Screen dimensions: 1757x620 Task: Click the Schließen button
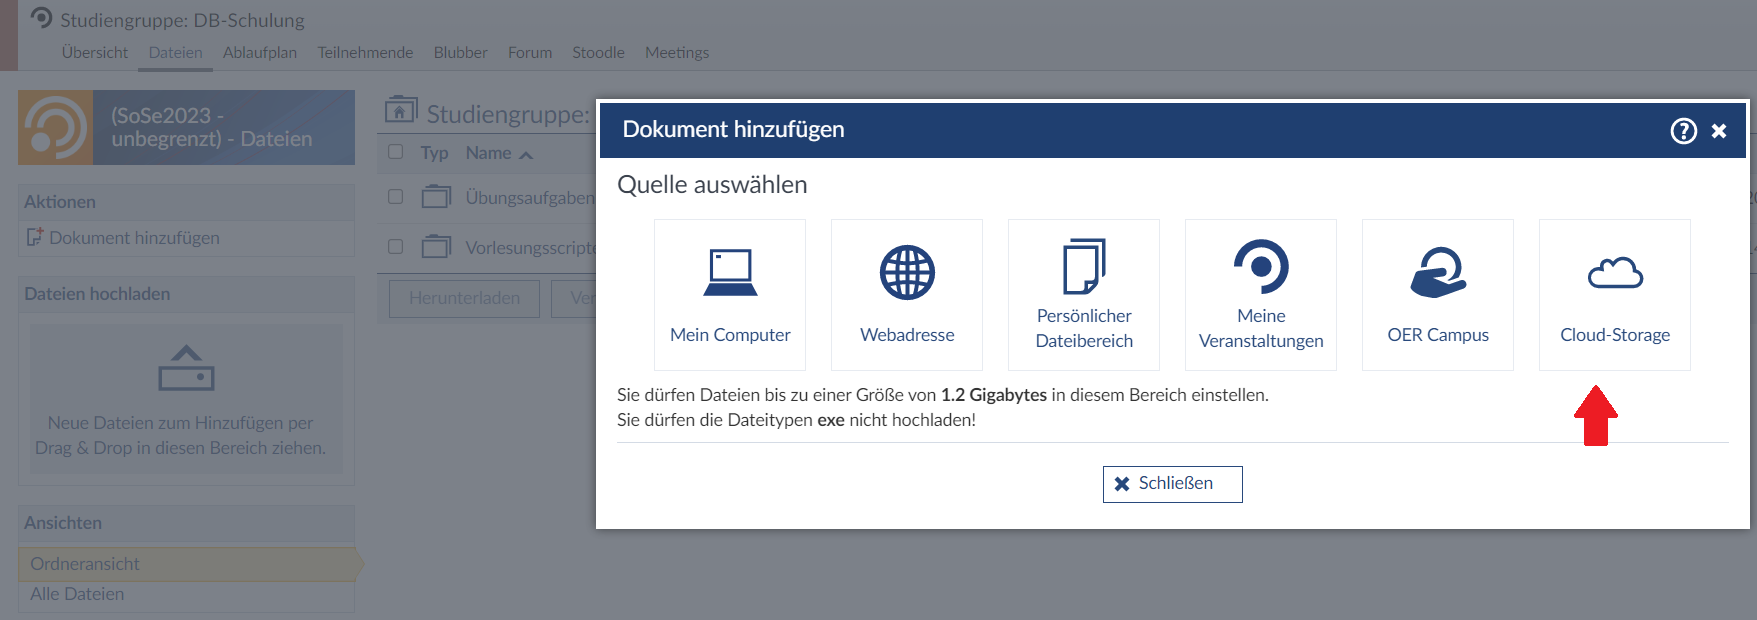coord(1172,484)
